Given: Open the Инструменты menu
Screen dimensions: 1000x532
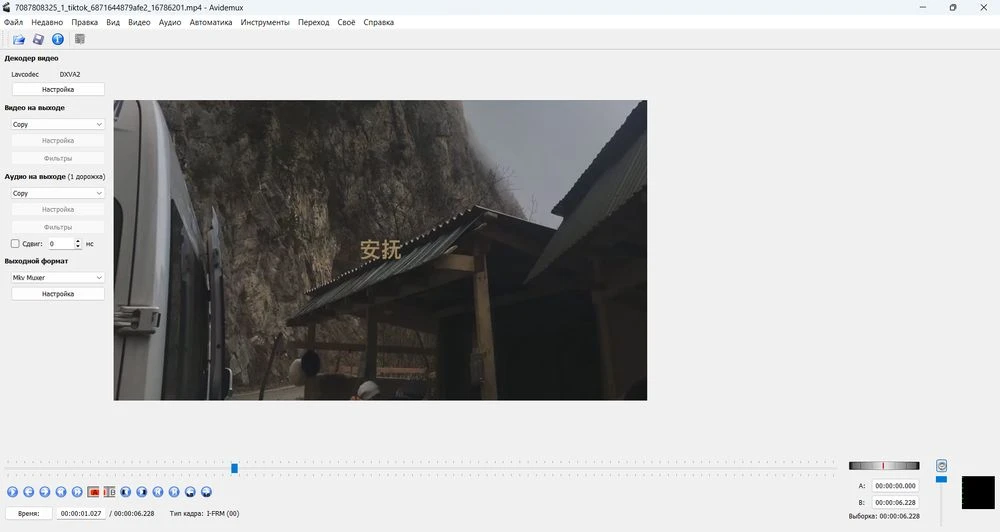Looking at the screenshot, I should (x=265, y=22).
